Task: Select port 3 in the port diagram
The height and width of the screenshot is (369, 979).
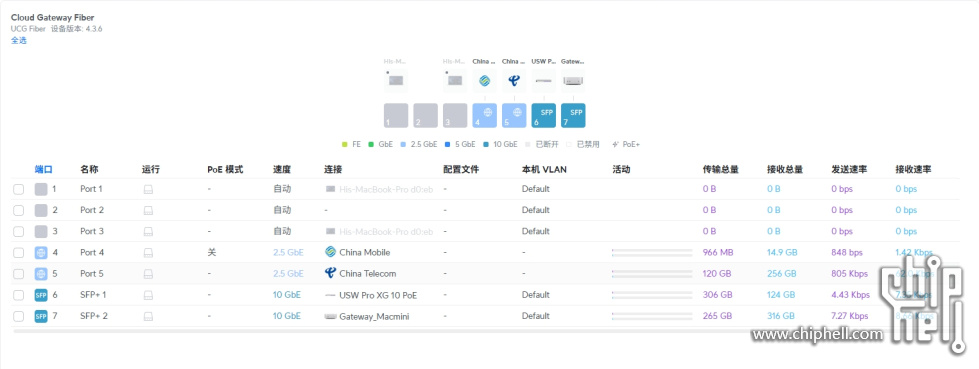Action: click(455, 116)
